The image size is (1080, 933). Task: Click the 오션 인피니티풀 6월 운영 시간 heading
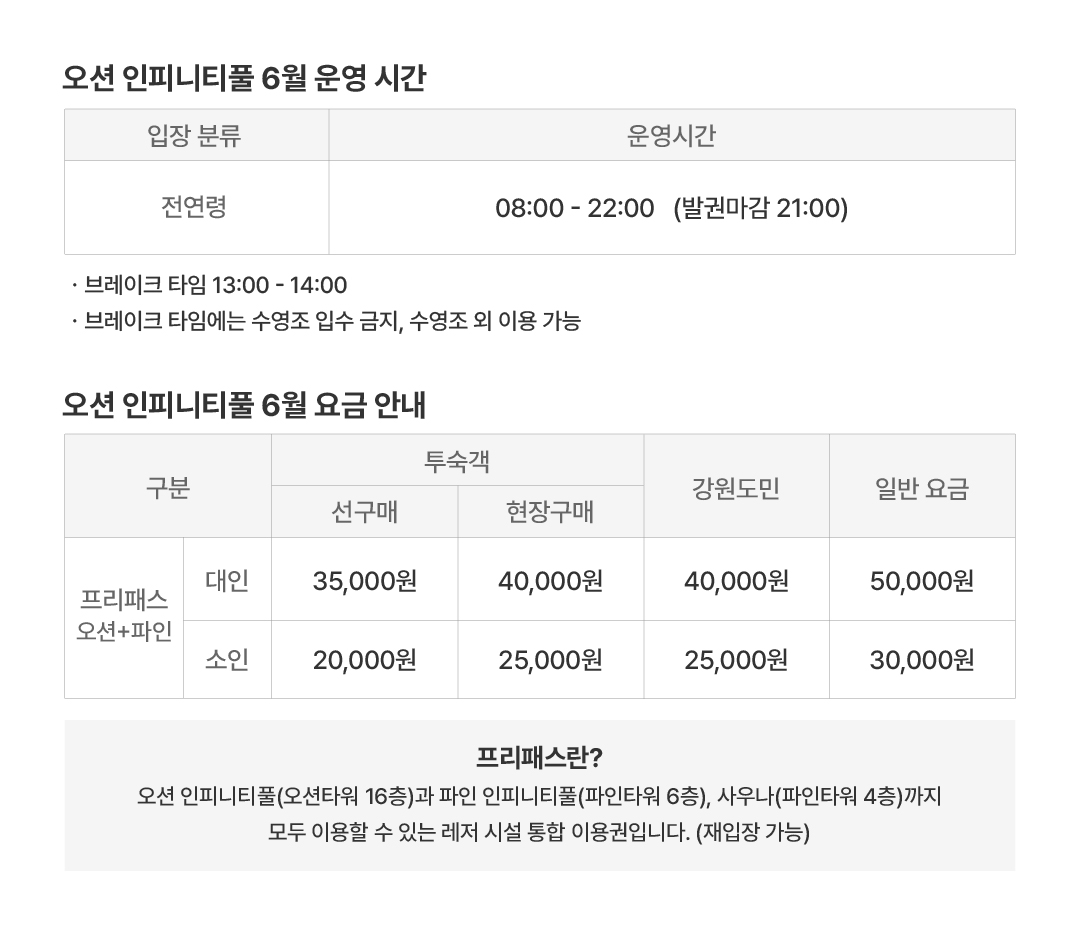coord(244,77)
